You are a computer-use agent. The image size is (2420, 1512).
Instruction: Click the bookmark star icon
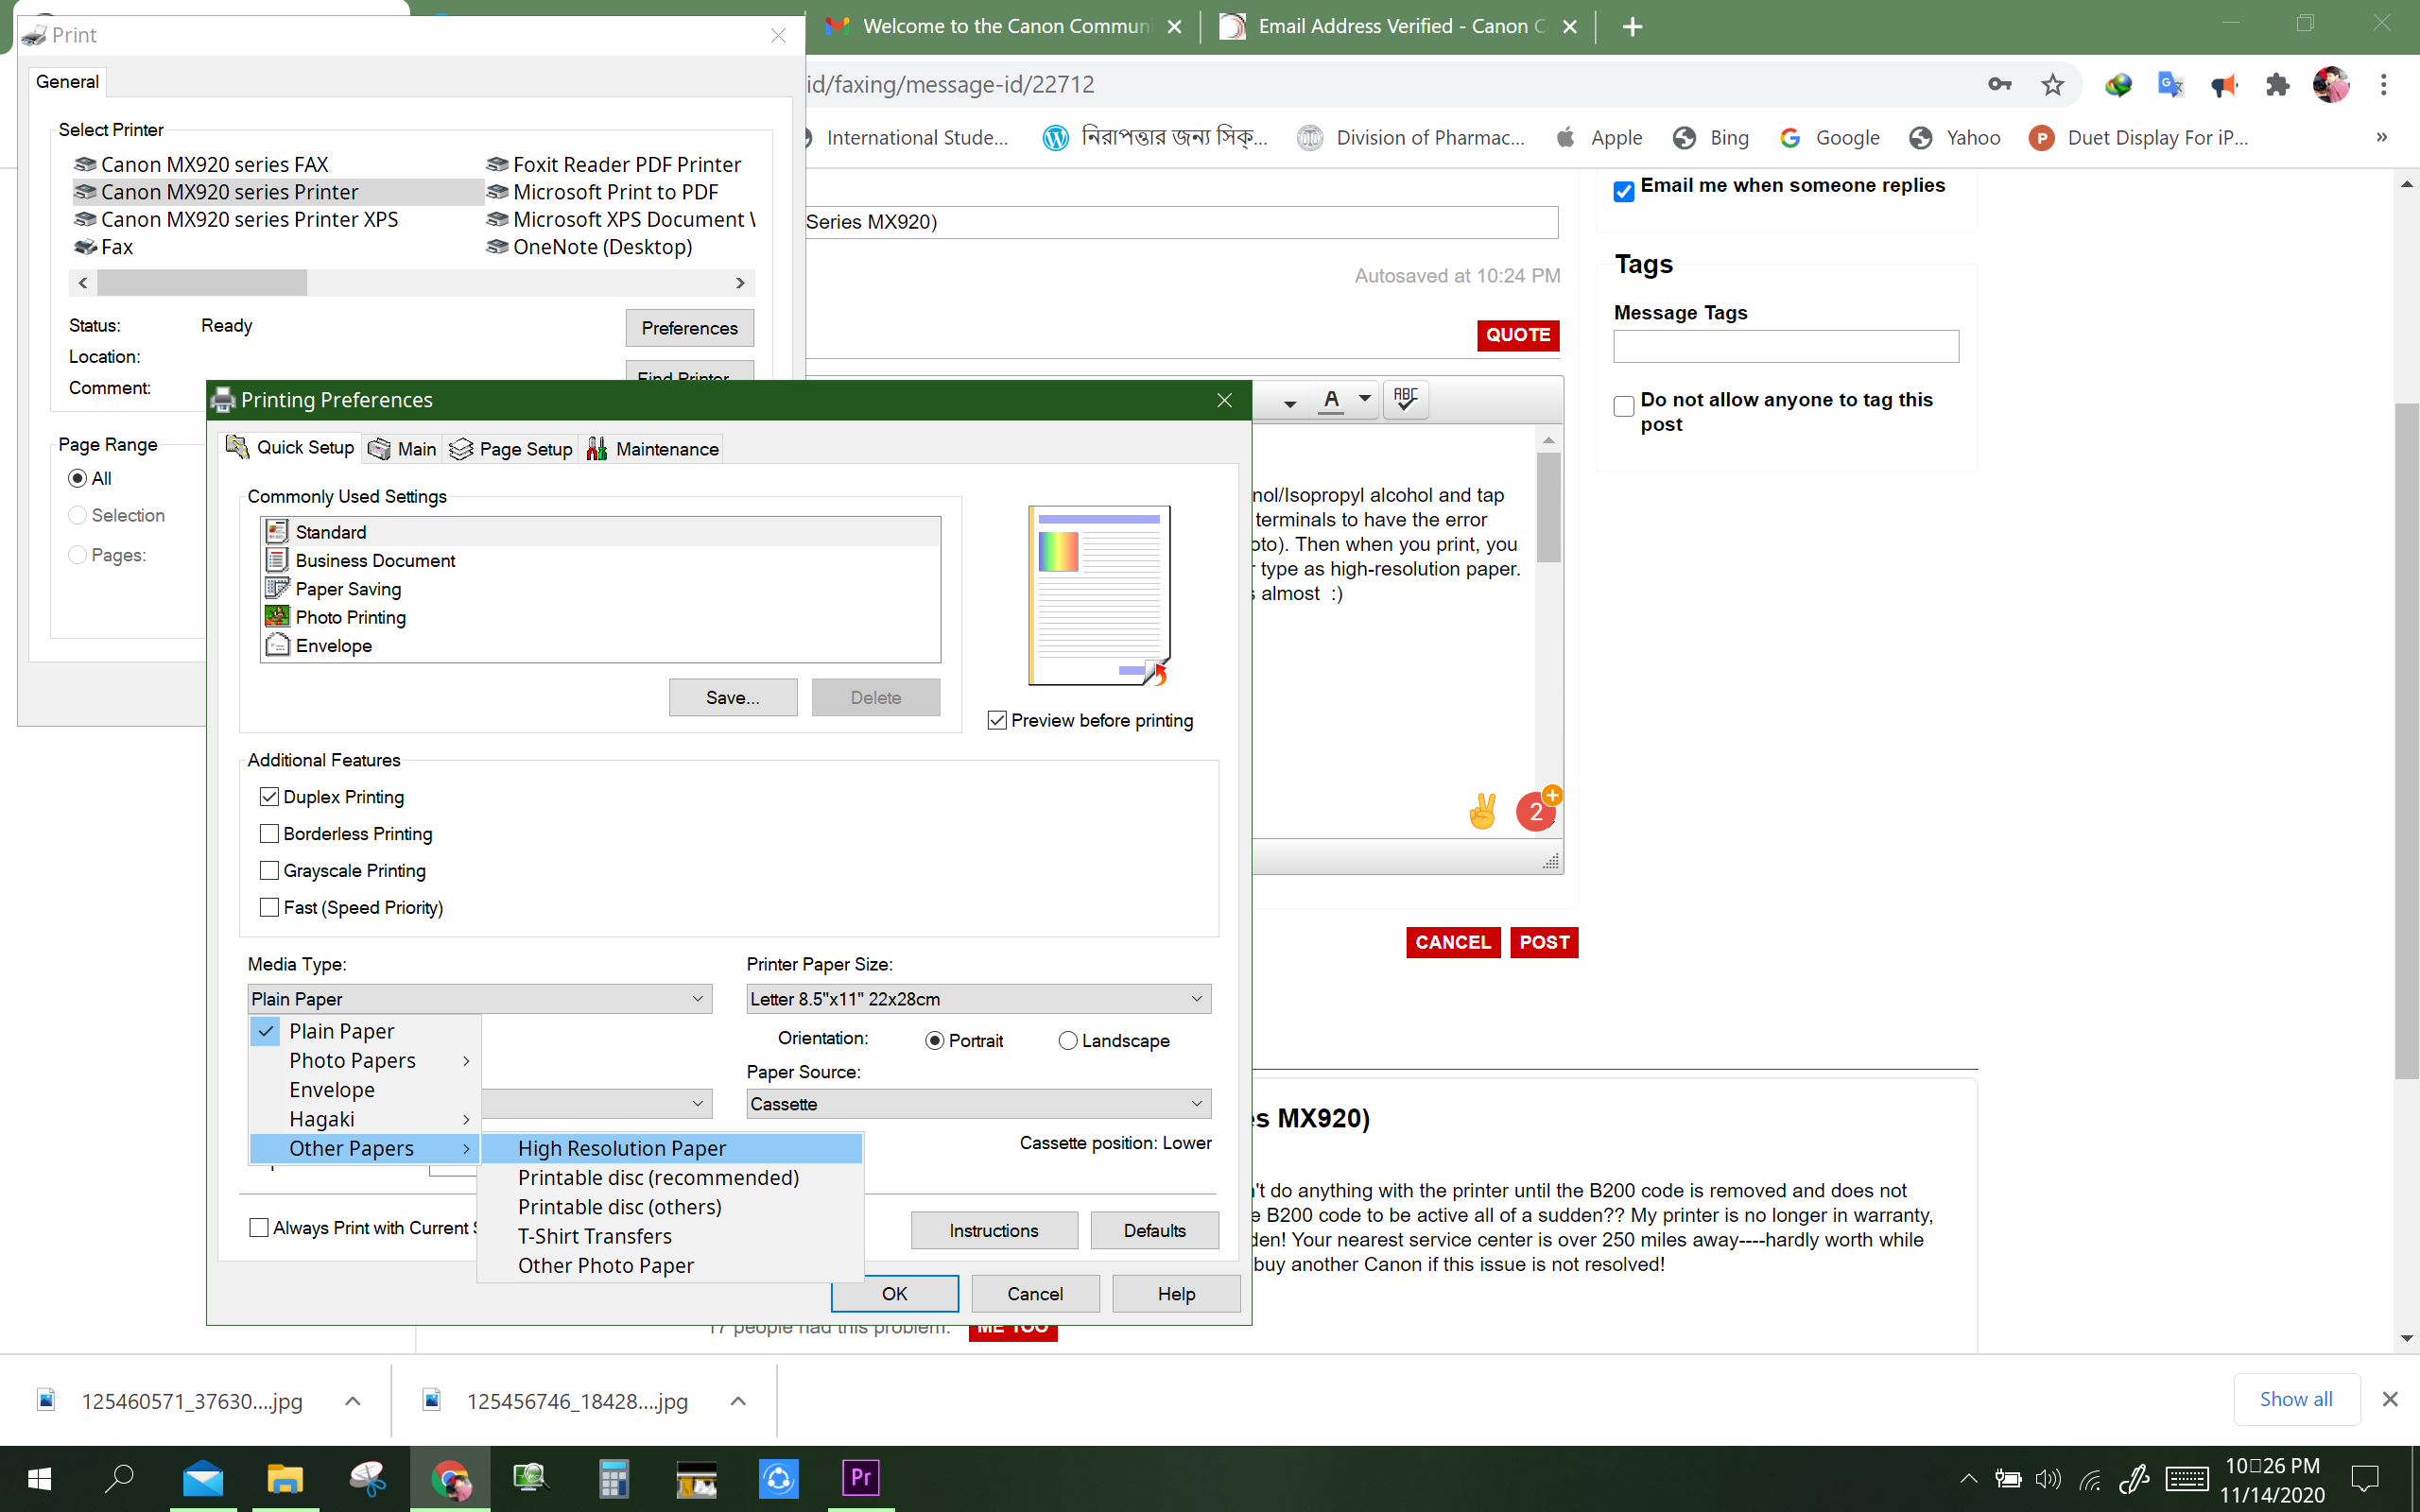pos(2052,85)
